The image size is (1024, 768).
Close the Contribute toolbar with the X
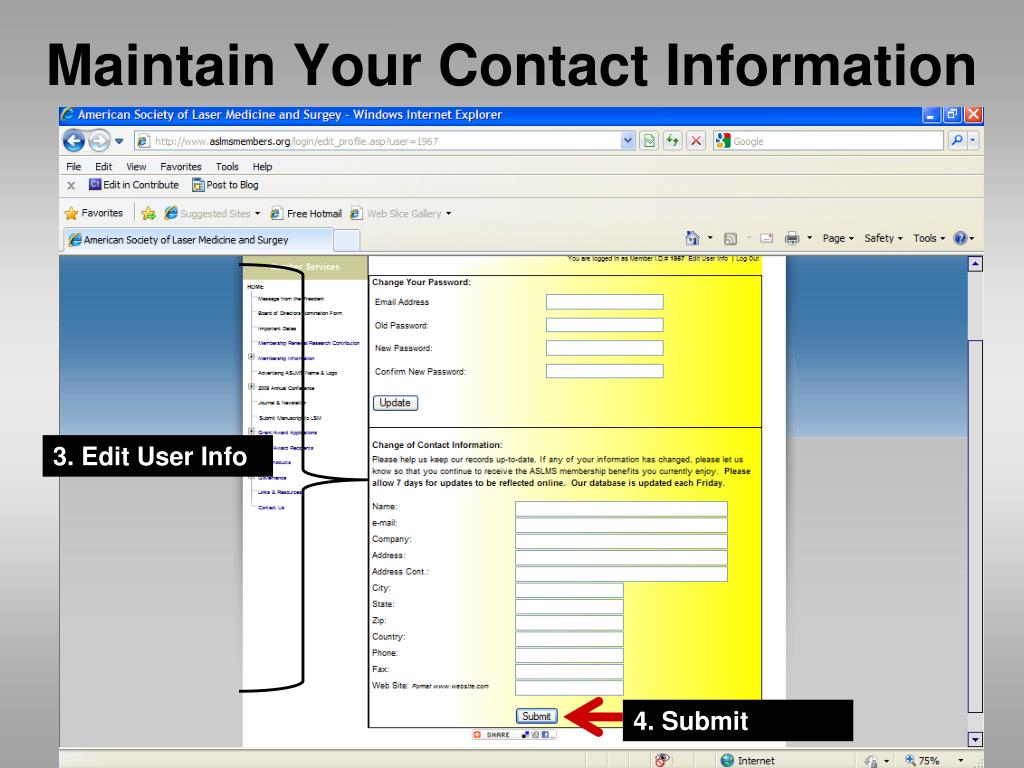tap(71, 185)
